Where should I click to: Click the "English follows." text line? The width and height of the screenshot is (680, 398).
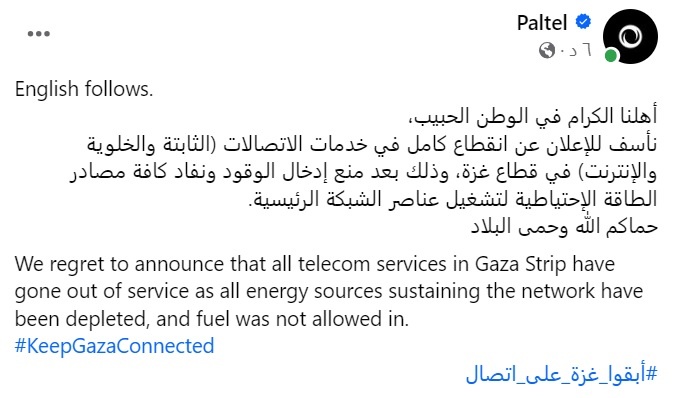[x=84, y=89]
